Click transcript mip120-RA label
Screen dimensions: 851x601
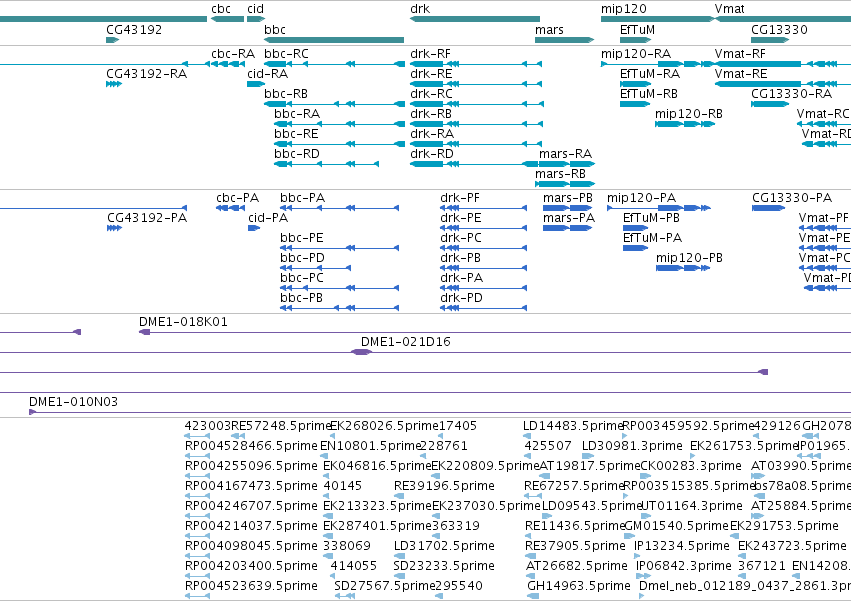[x=636, y=54]
